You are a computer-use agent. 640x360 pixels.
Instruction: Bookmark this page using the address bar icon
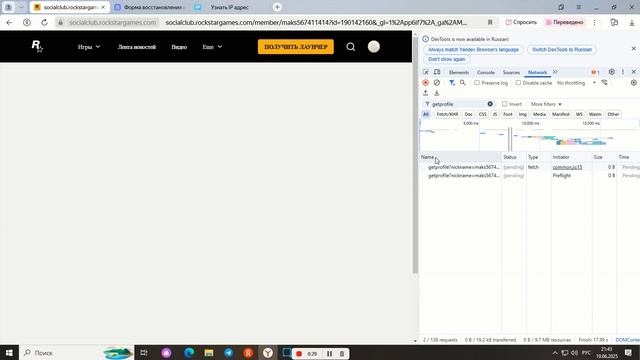490,22
